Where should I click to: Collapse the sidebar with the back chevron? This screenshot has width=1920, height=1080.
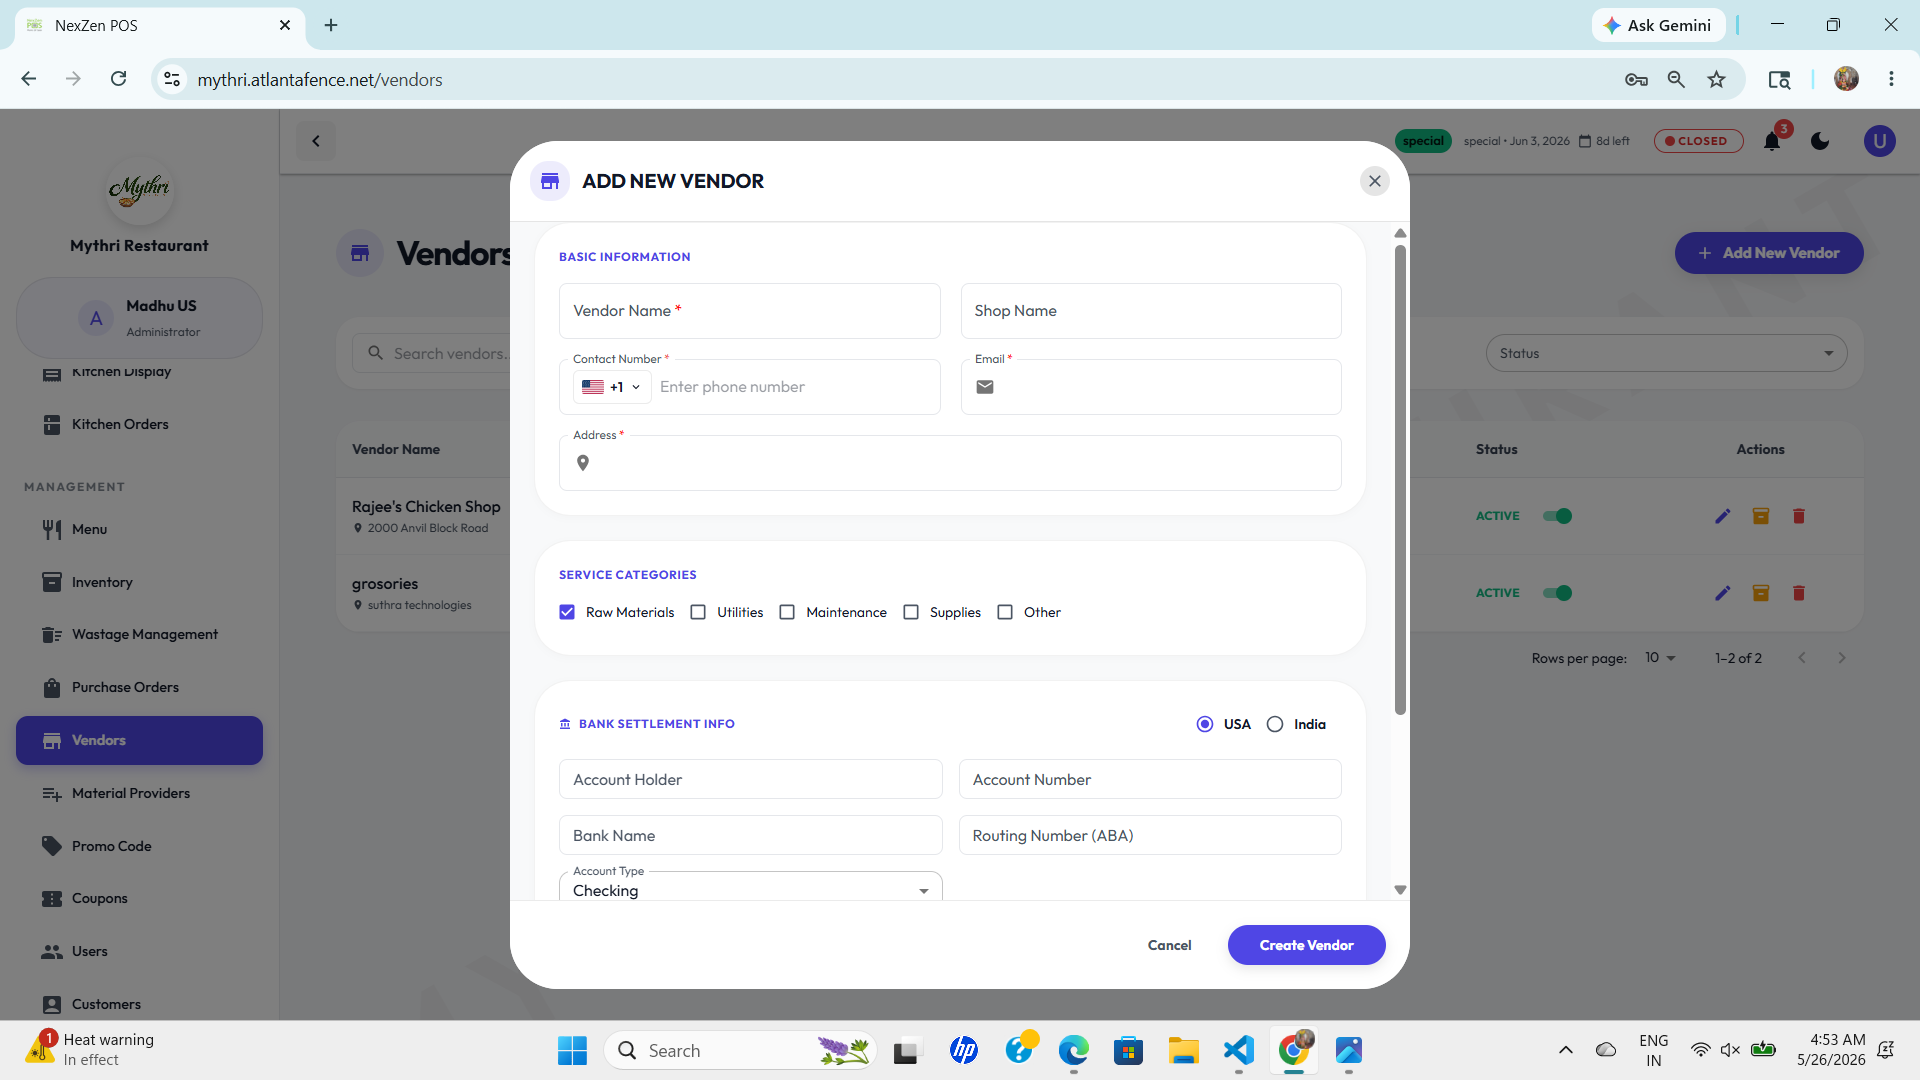[x=316, y=141]
